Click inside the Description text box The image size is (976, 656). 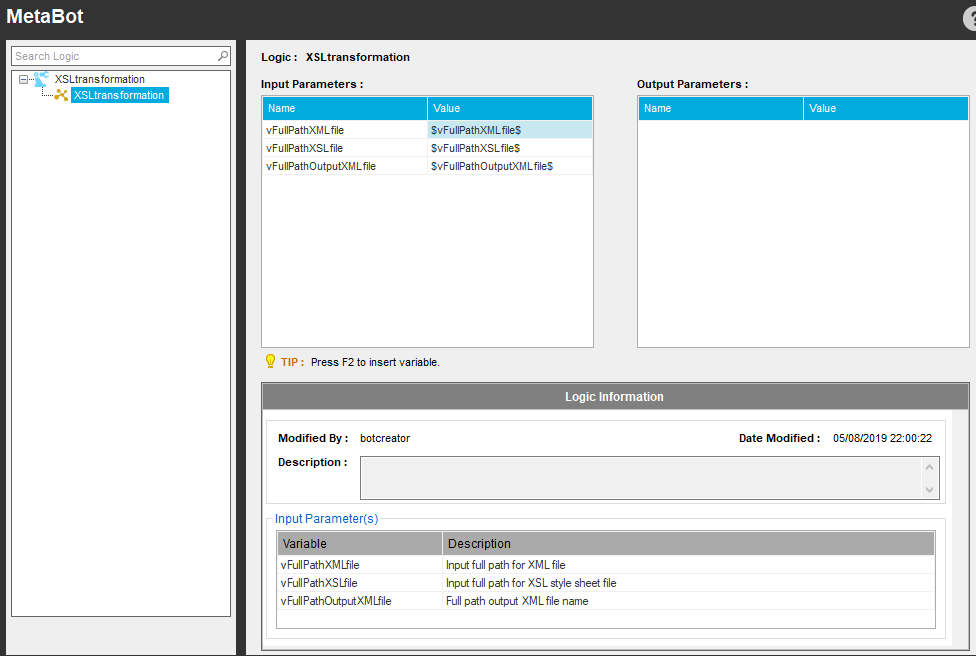[641, 478]
